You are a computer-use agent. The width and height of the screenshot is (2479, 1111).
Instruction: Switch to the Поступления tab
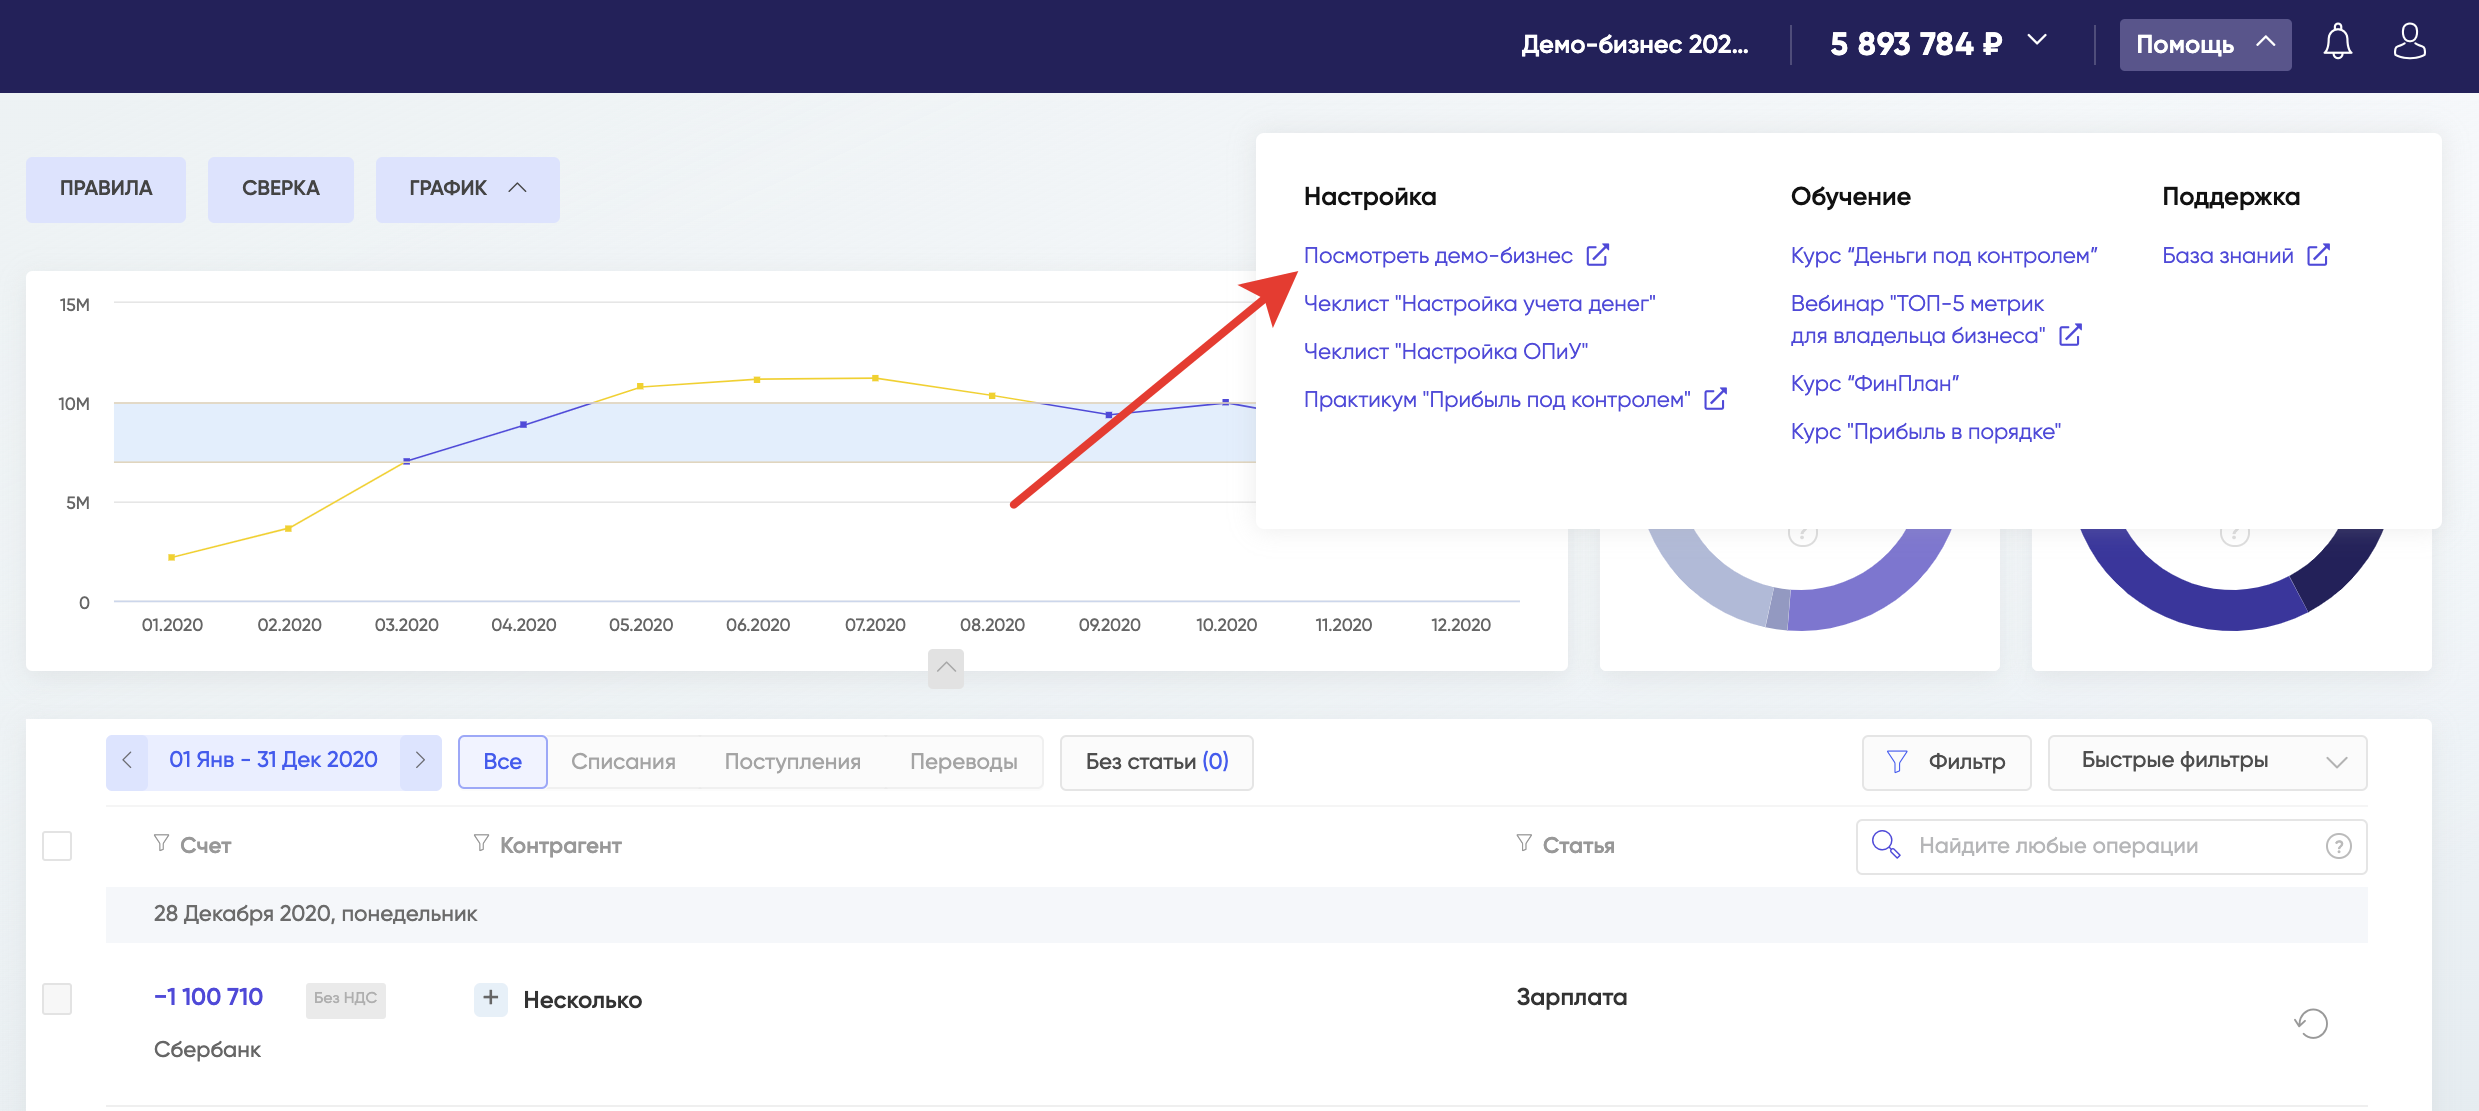[x=792, y=762]
